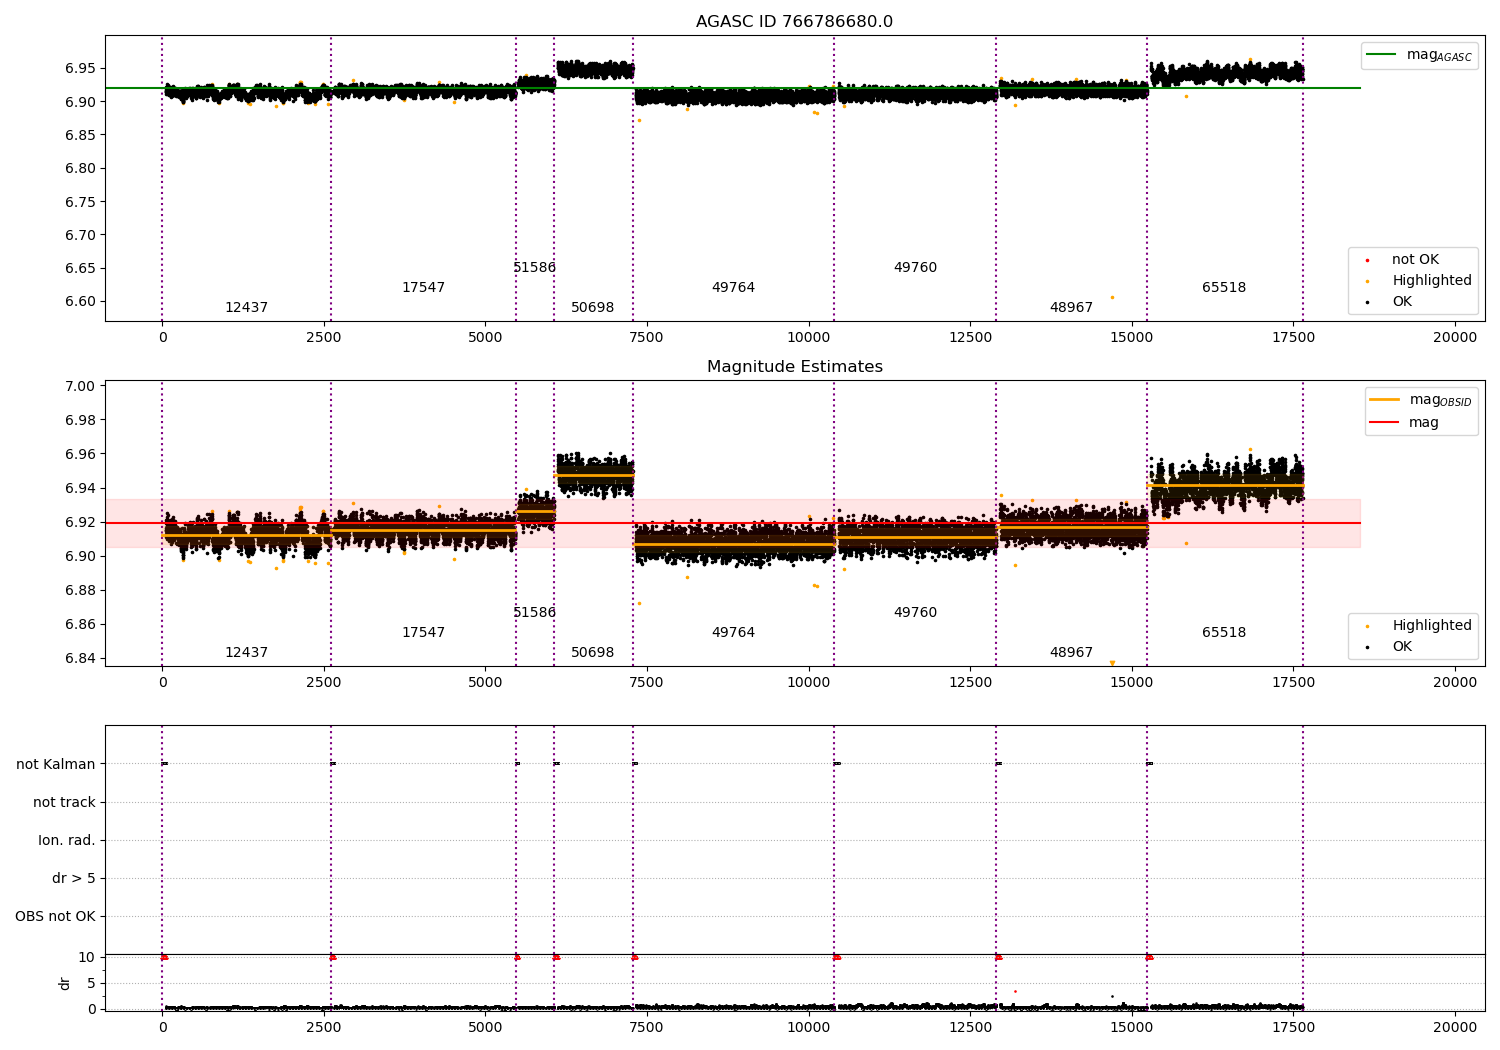
Task: Click obsid label 48967 in Magnitude Estimates plot
Action: [x=1071, y=653]
